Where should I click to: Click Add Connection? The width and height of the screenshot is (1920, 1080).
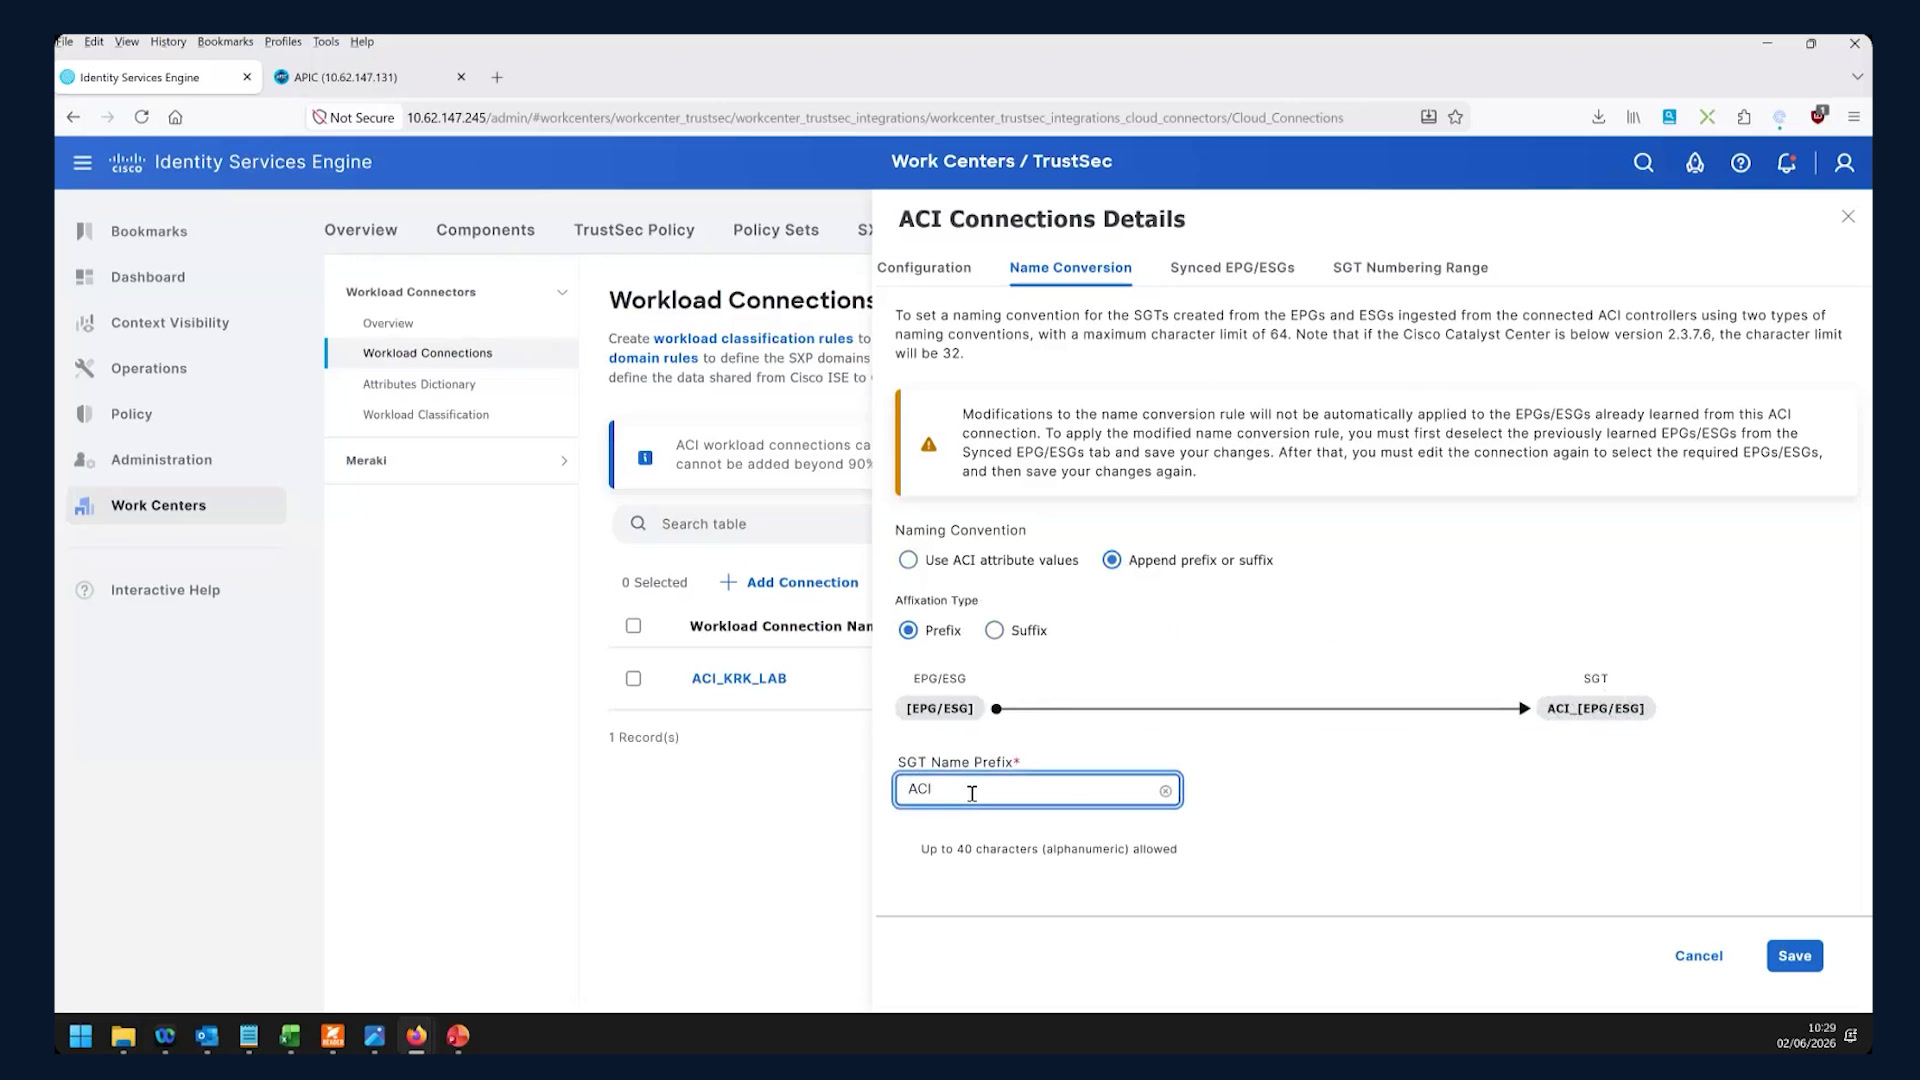[x=789, y=583]
